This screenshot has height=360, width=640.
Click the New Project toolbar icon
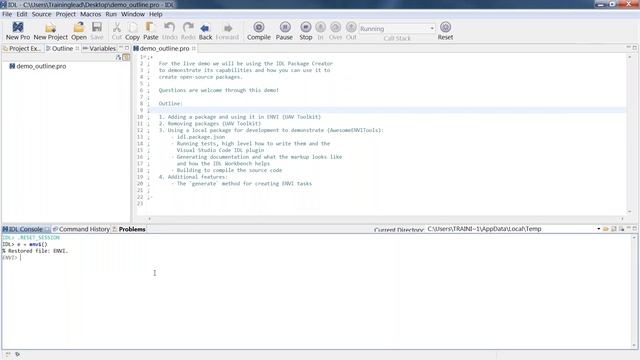coord(51,28)
